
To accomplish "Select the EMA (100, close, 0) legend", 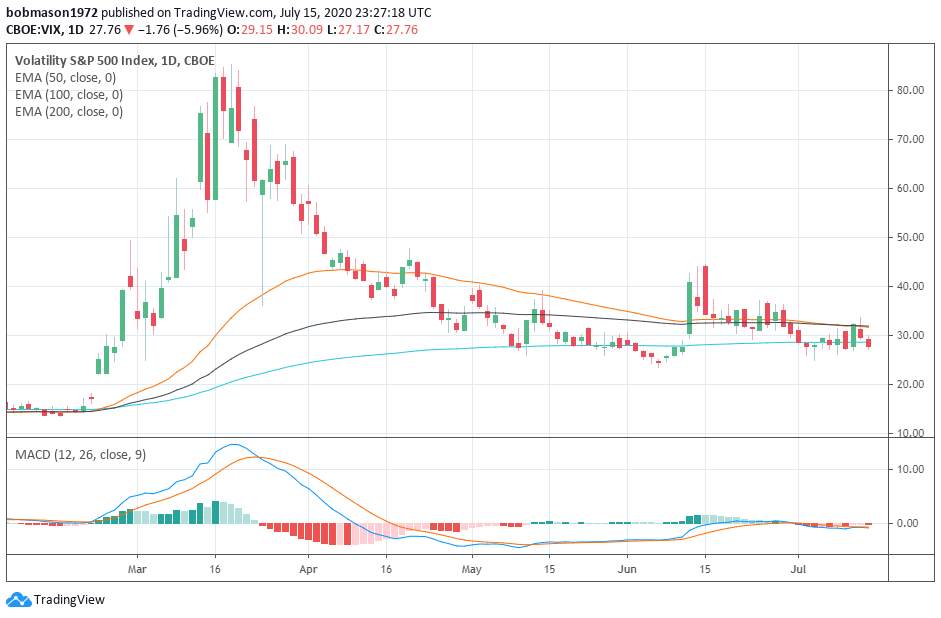I will pos(68,94).
